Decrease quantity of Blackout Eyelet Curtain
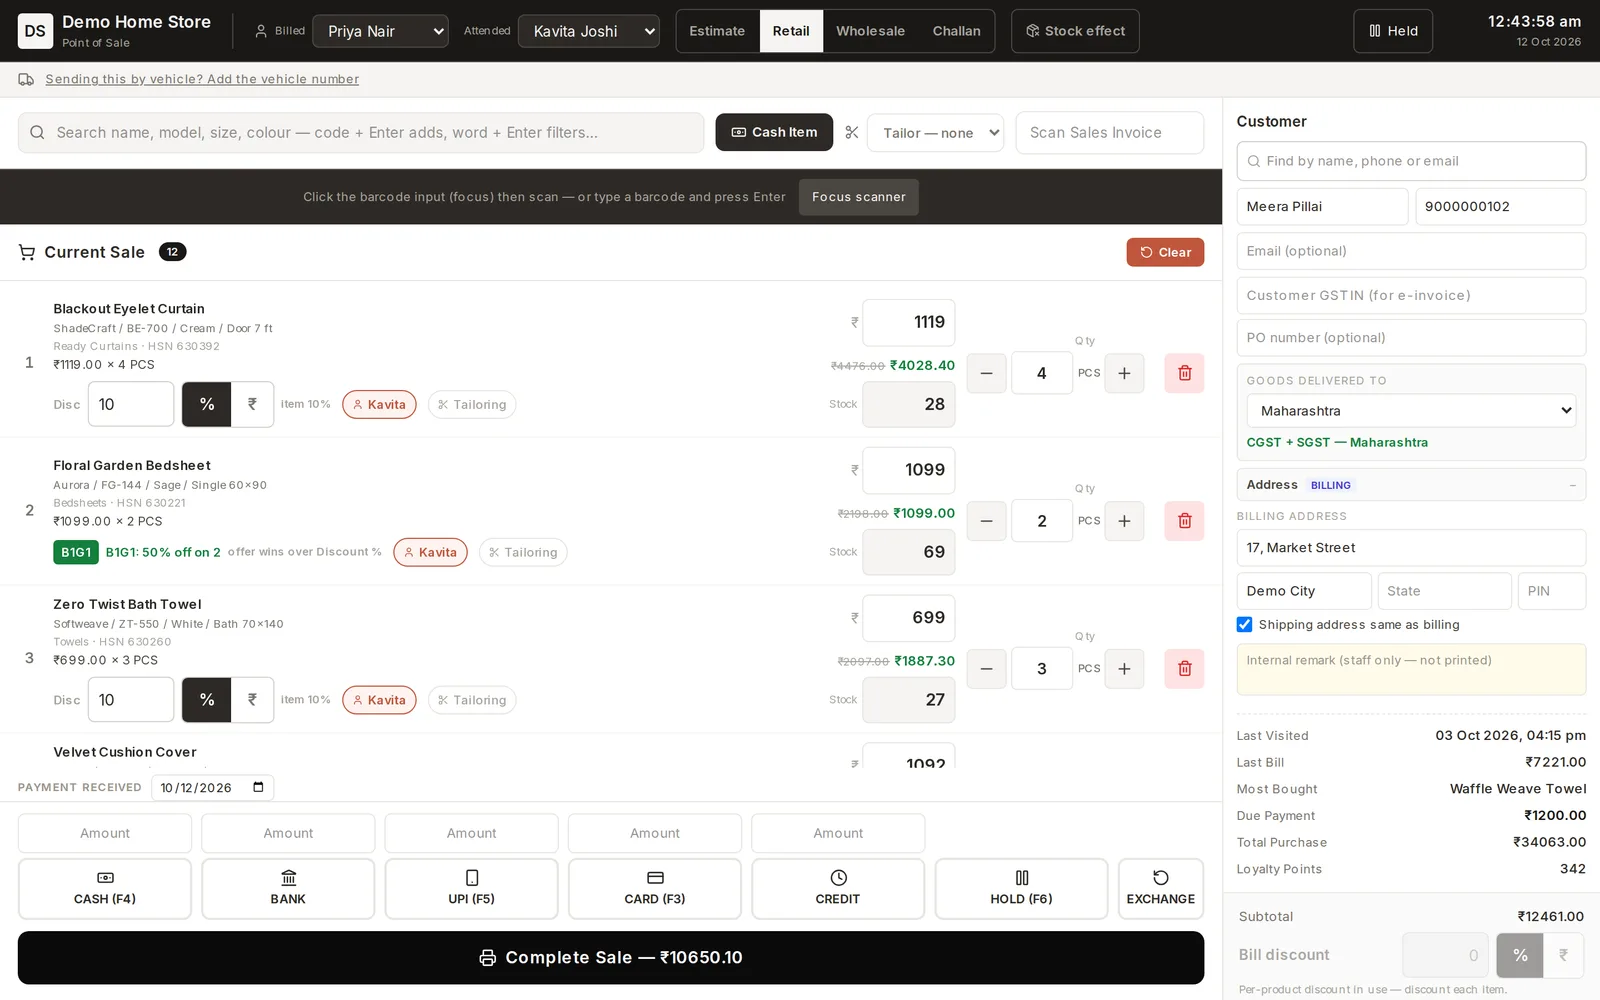This screenshot has width=1600, height=1000. (986, 373)
